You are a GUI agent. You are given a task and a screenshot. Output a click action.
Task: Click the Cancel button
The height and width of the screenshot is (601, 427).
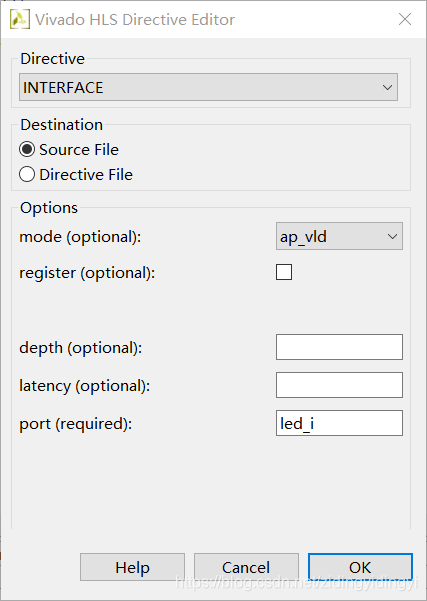[246, 567]
